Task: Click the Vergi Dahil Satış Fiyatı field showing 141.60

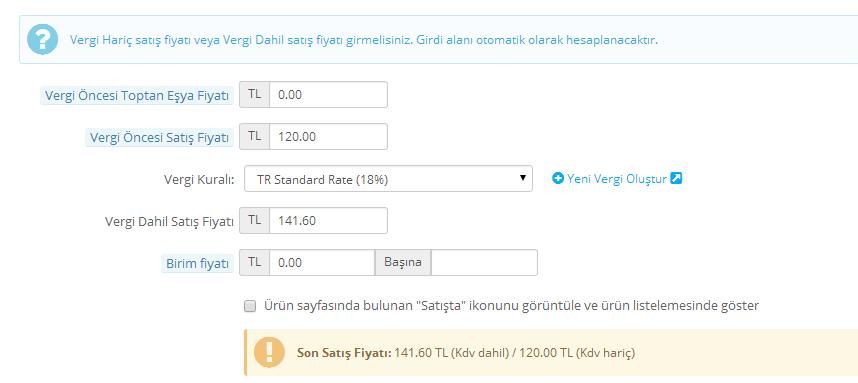Action: pyautogui.click(x=328, y=220)
